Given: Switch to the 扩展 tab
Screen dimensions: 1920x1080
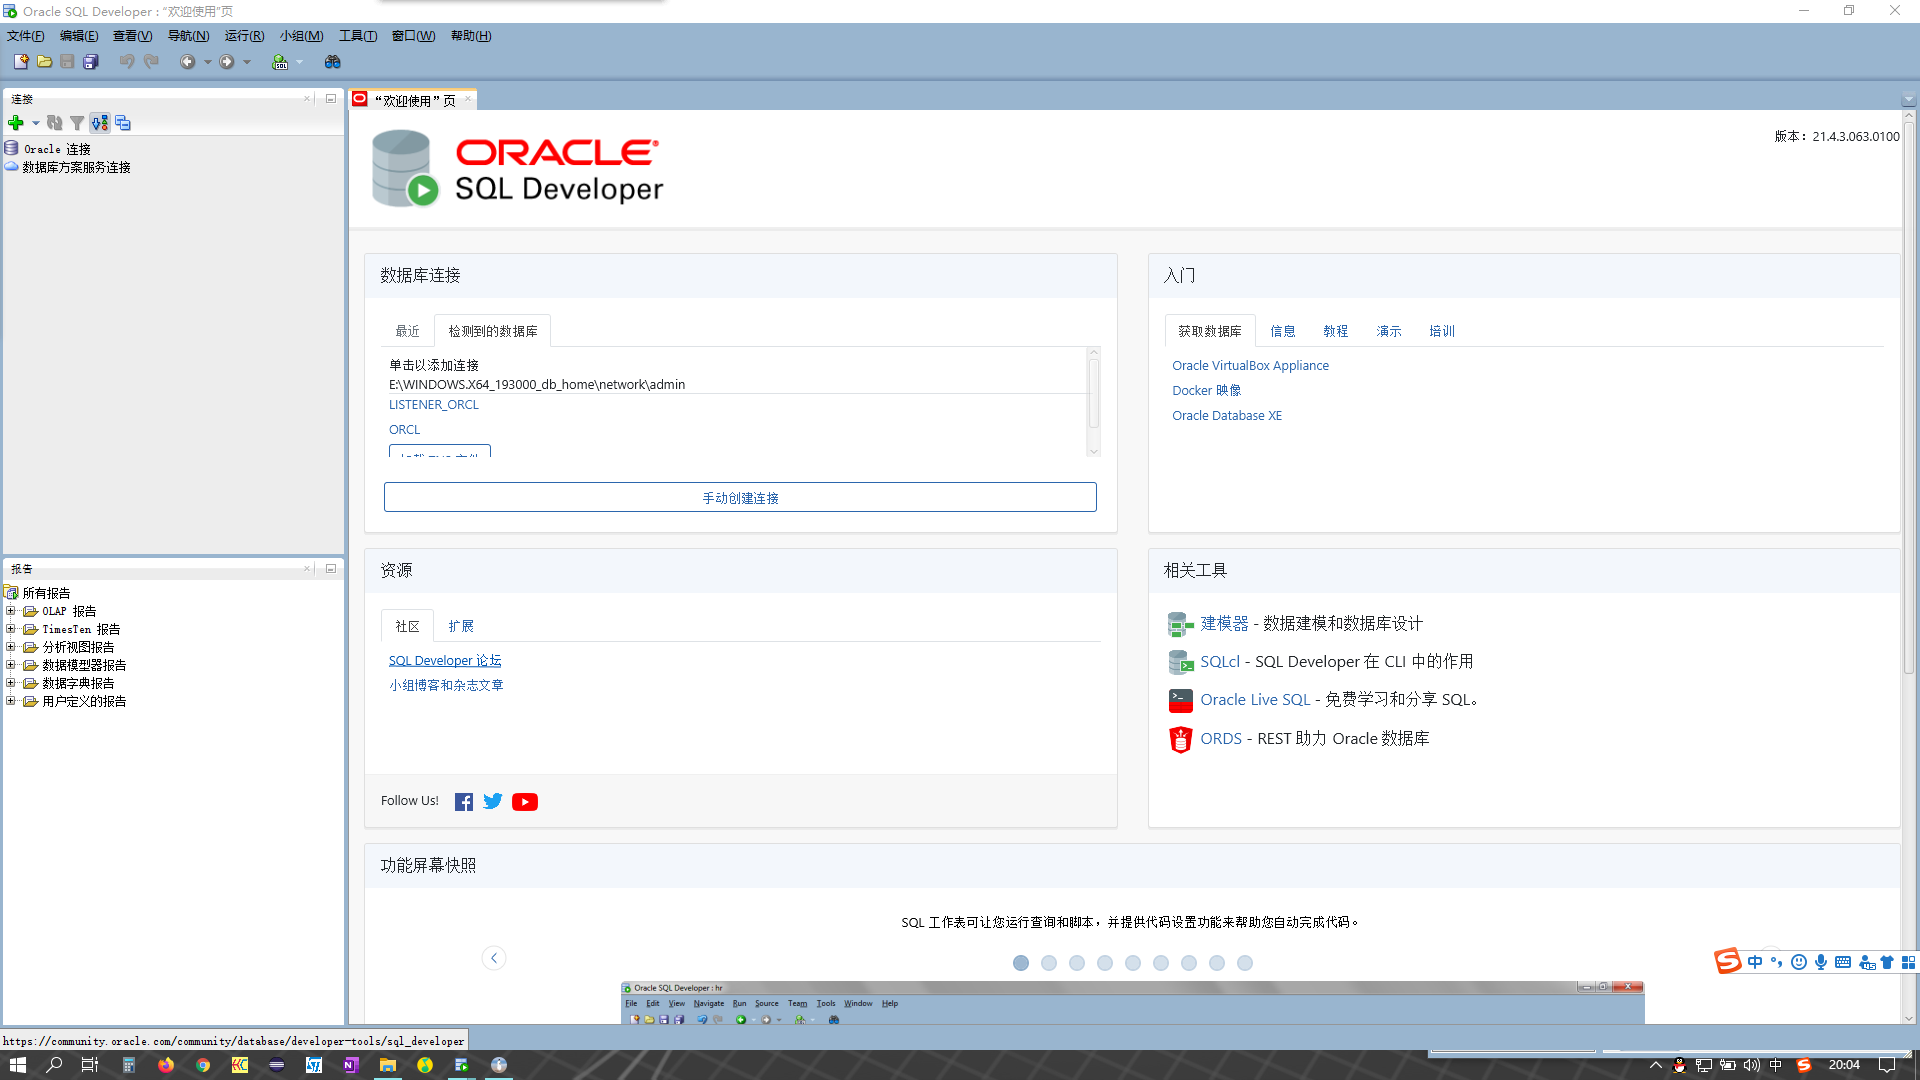Looking at the screenshot, I should (x=461, y=625).
